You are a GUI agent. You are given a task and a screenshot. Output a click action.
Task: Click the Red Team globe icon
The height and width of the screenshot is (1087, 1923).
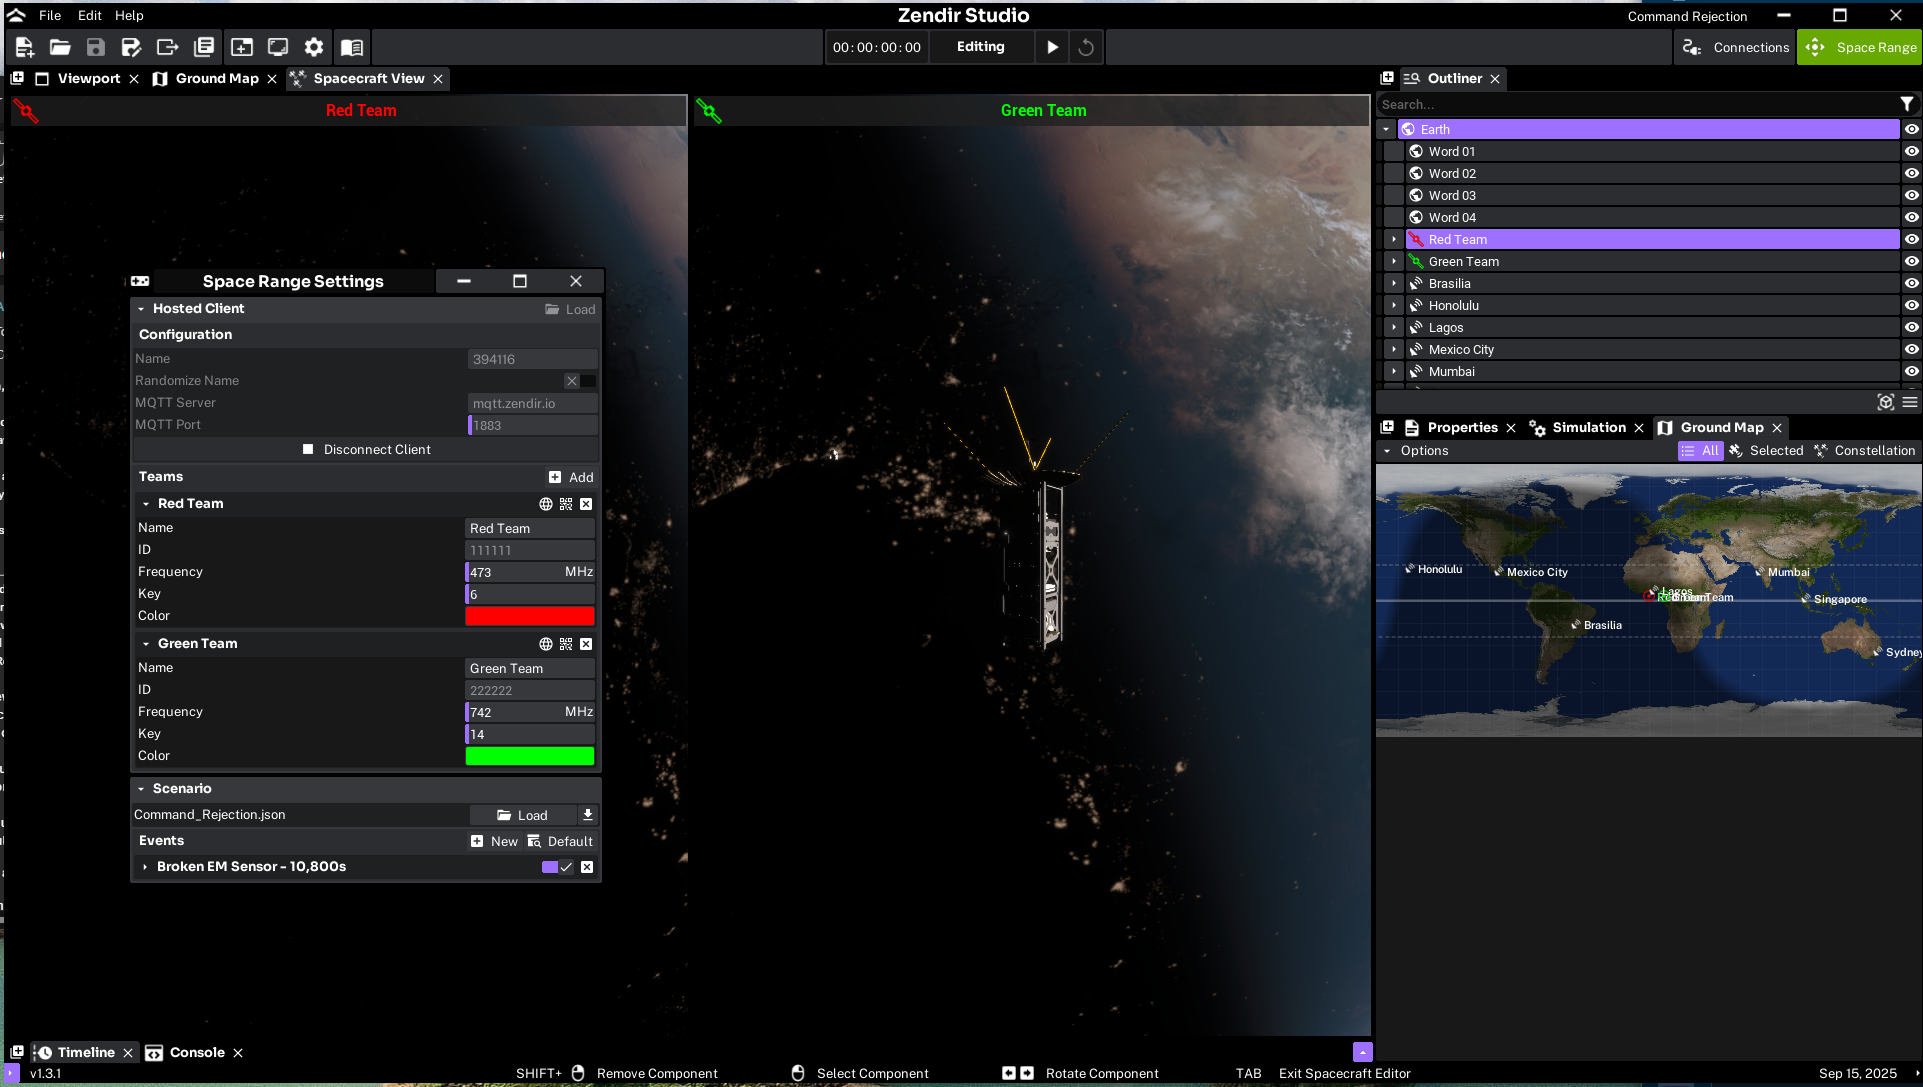[546, 504]
